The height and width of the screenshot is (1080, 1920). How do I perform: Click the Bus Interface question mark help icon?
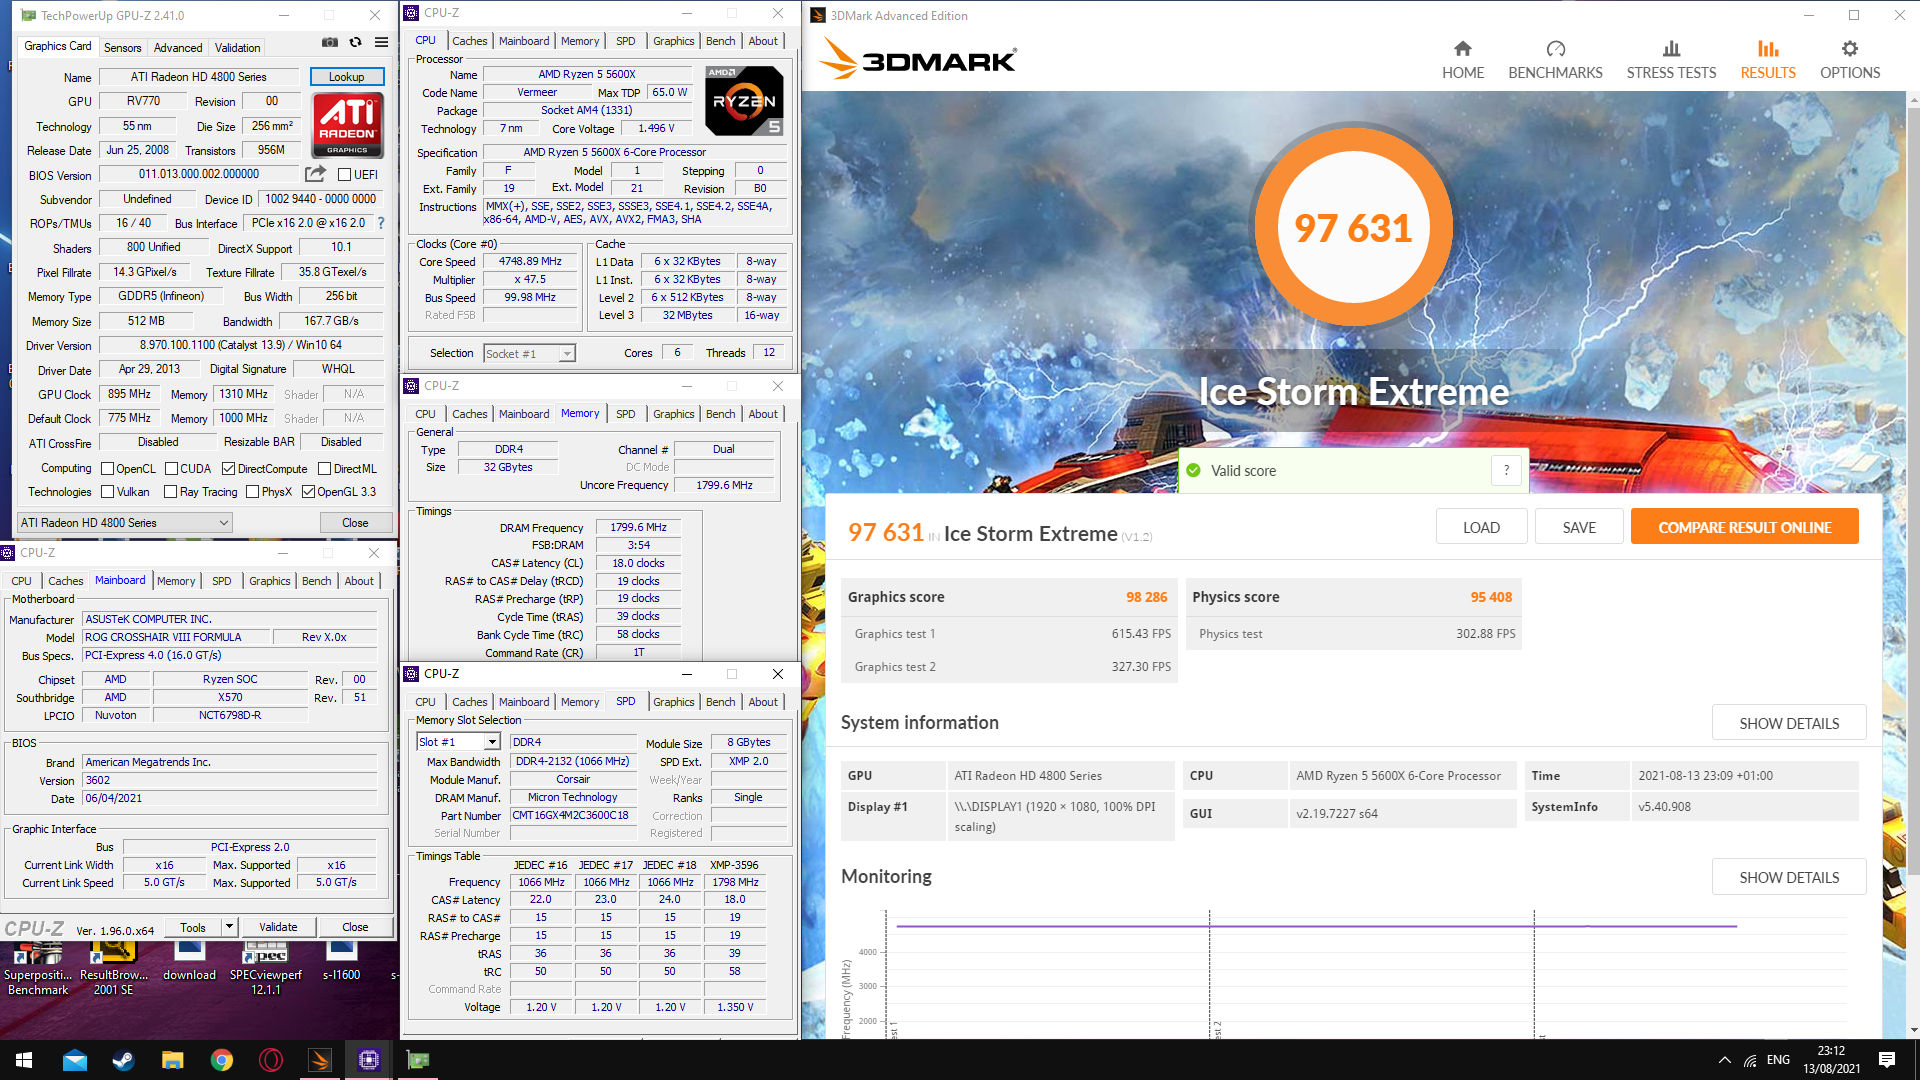tap(381, 223)
